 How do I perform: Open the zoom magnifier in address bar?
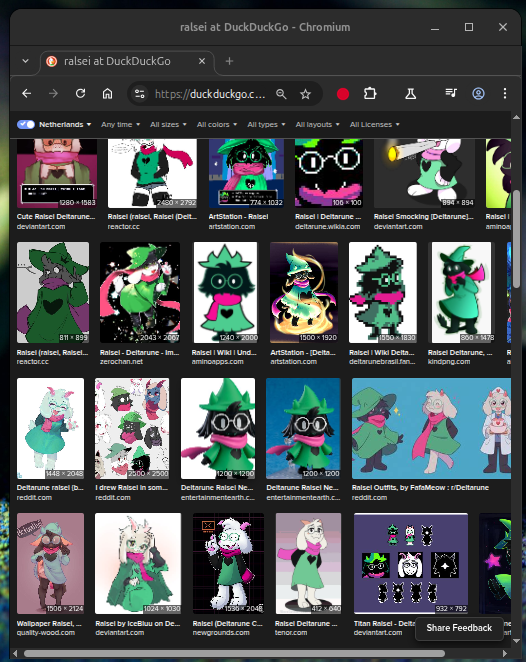281,94
